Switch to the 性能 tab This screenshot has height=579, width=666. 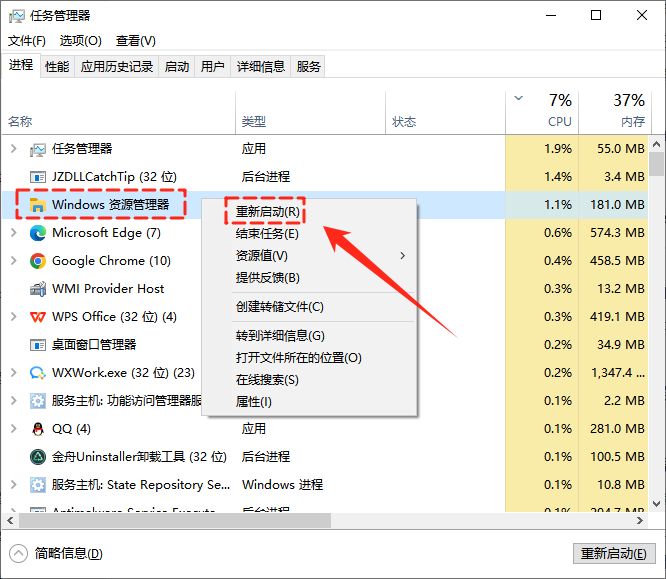tap(57, 67)
